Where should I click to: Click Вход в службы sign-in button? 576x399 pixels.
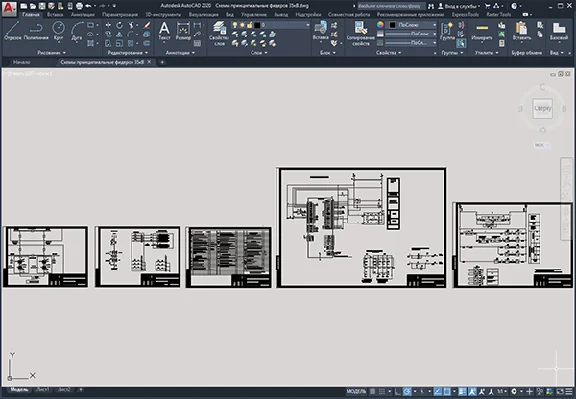point(459,6)
